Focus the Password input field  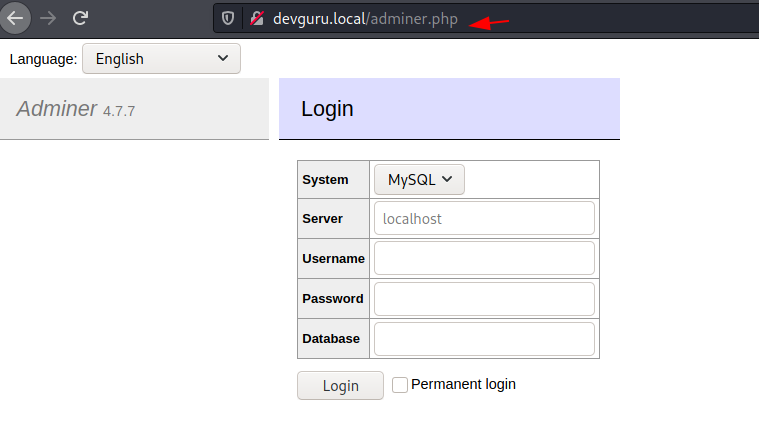pos(484,299)
